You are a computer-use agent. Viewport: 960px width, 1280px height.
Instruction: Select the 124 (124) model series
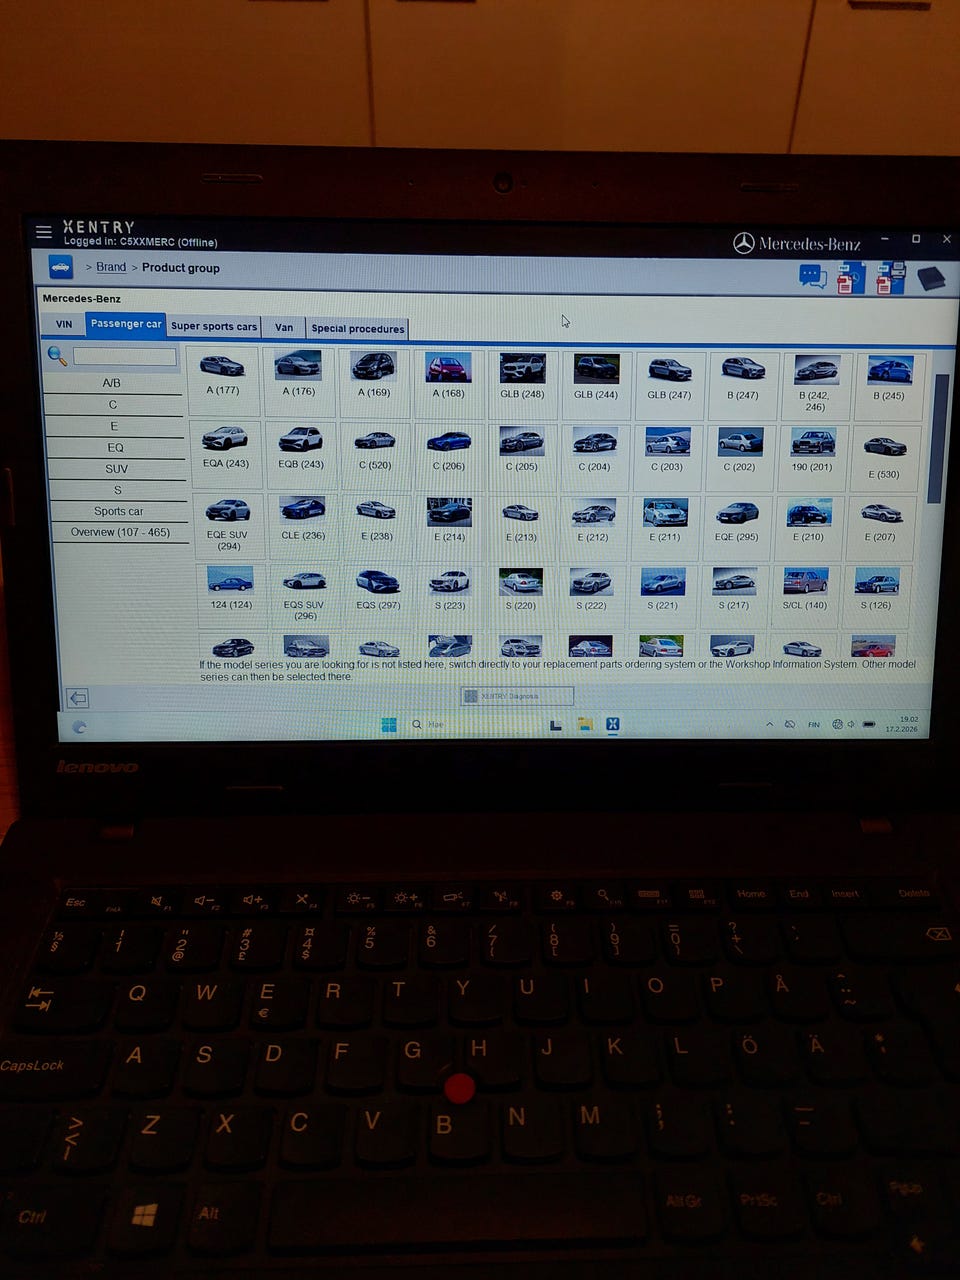click(x=231, y=592)
